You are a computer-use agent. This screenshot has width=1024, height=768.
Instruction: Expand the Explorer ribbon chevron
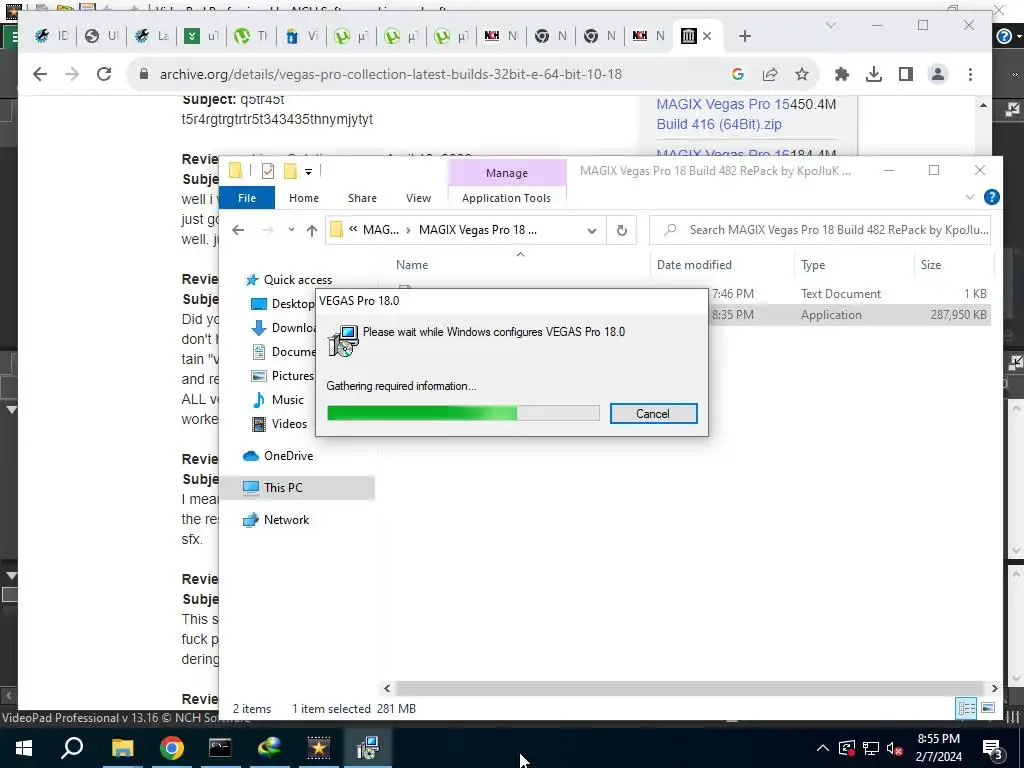pyautogui.click(x=970, y=197)
